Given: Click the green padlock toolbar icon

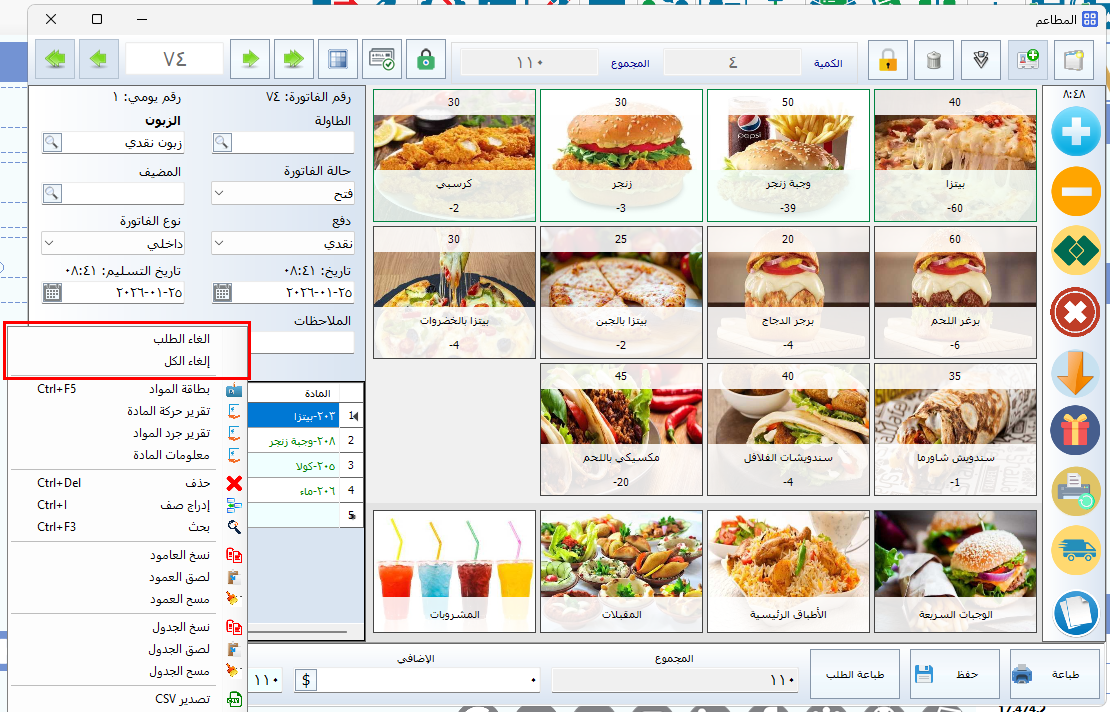Looking at the screenshot, I should click(x=426, y=60).
